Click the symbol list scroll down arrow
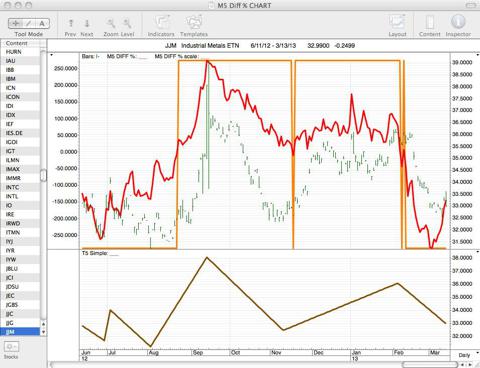This screenshot has height=368, width=480. 43,332
